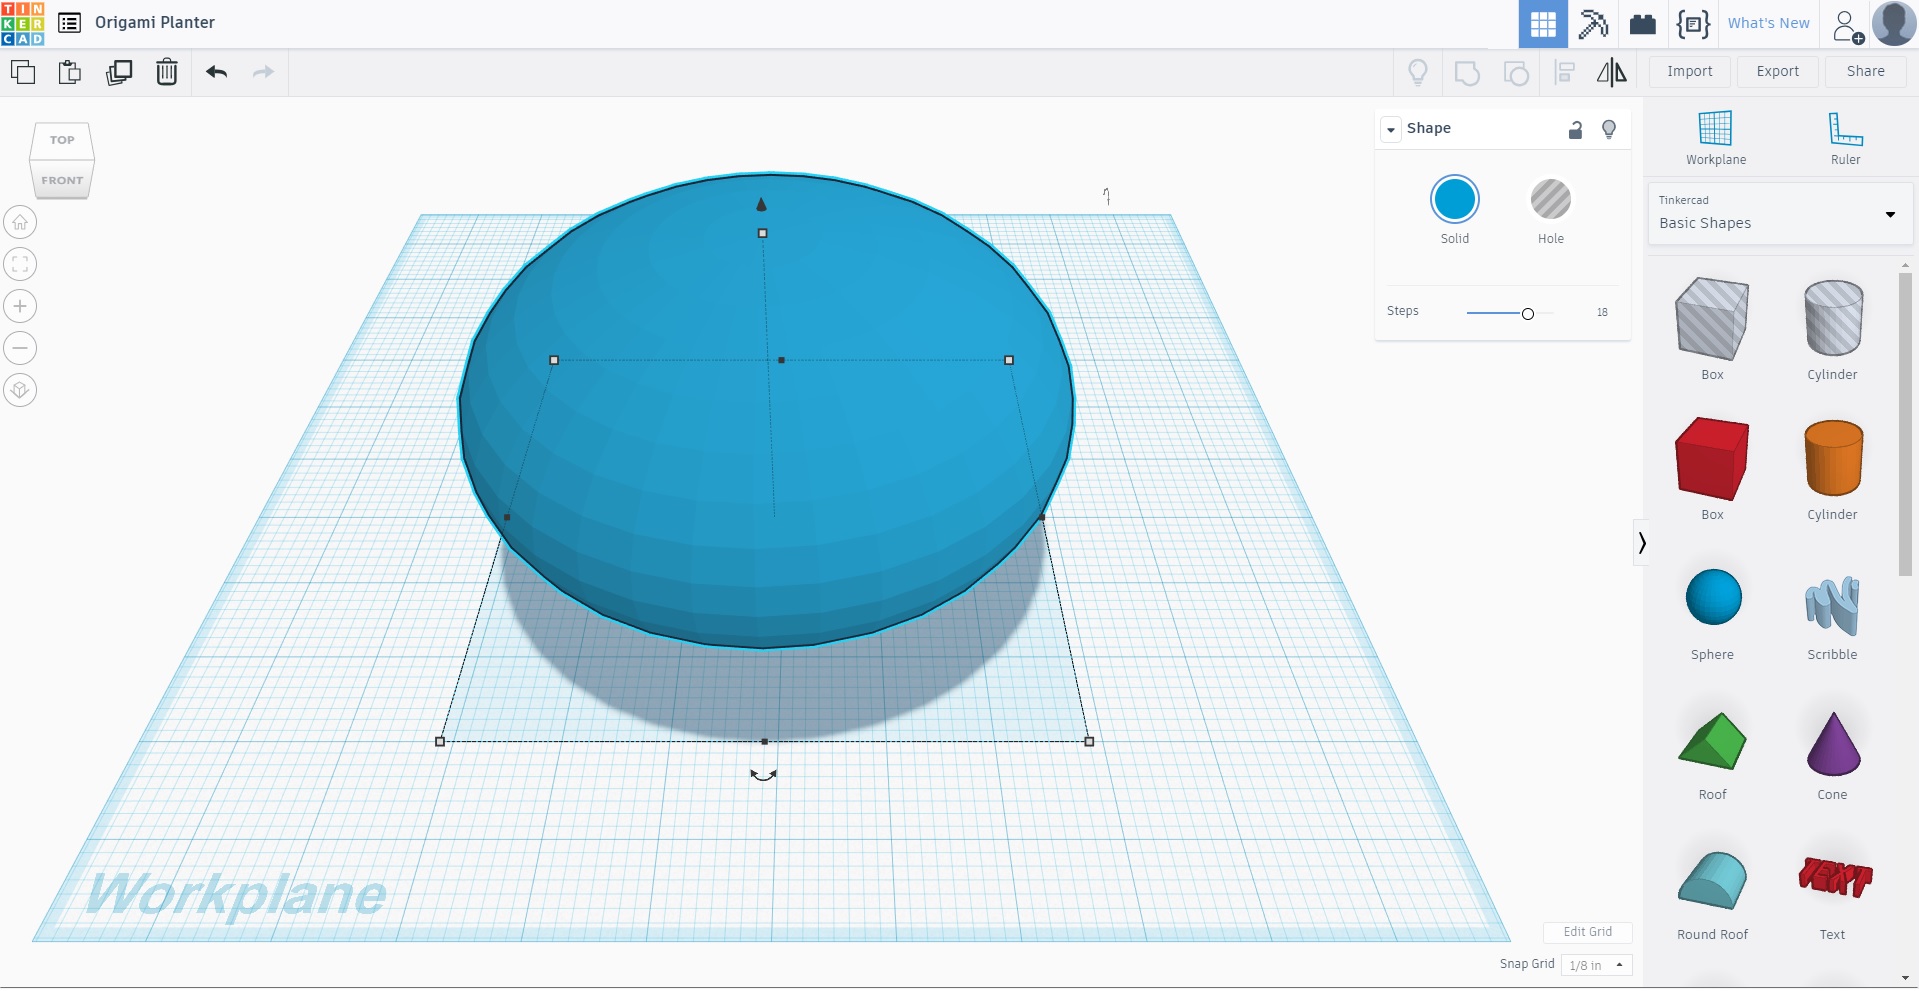Collapse the shapes sidebar chevron
This screenshot has height=991, width=1919.
(x=1641, y=543)
